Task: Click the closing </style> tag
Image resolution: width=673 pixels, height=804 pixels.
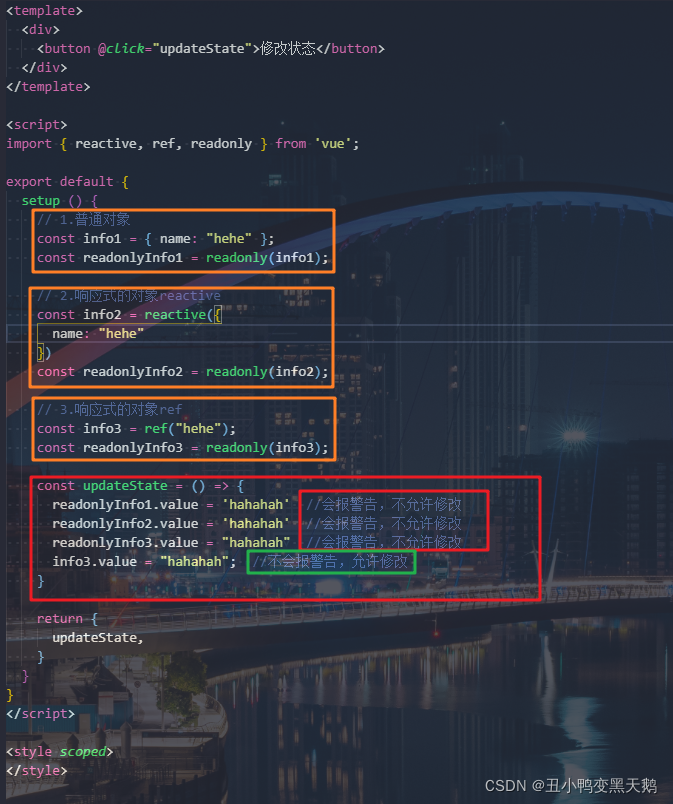Action: click(36, 770)
